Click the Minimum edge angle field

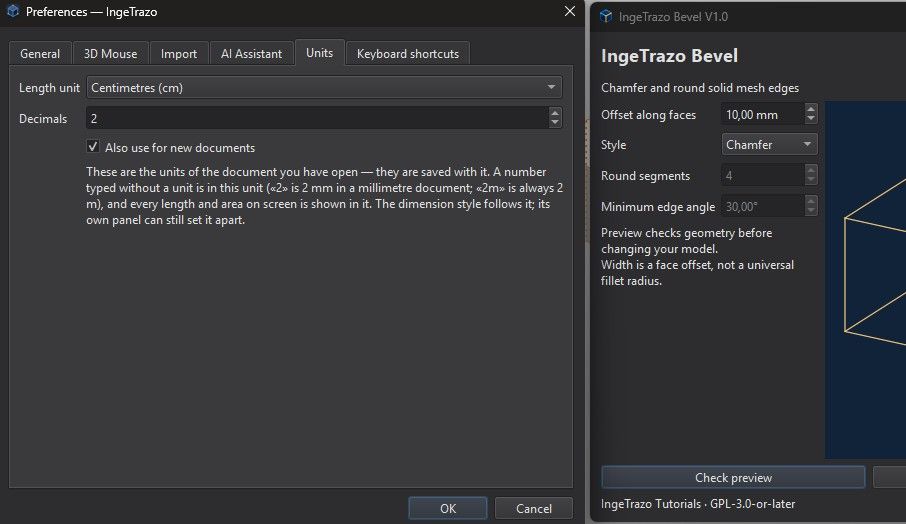(x=763, y=206)
